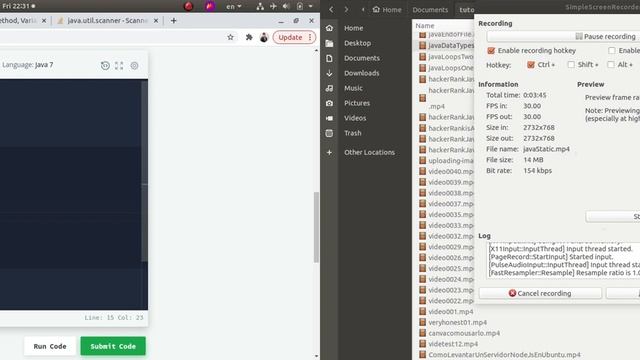
Task: Open Desktop in the Files sidebar
Action: [x=357, y=43]
